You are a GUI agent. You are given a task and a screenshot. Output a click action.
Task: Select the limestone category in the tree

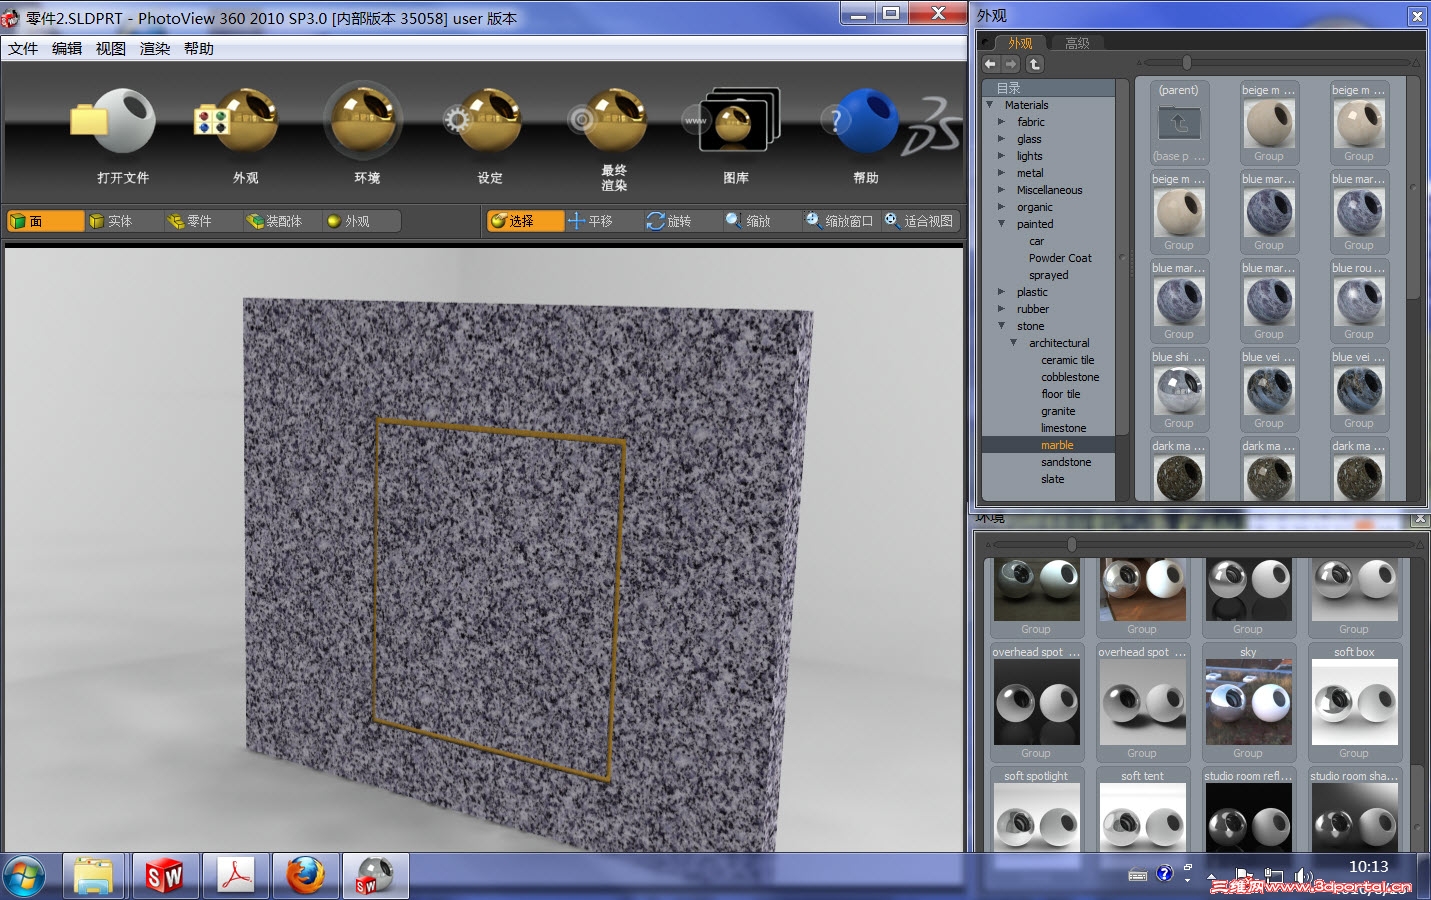[x=1063, y=428]
